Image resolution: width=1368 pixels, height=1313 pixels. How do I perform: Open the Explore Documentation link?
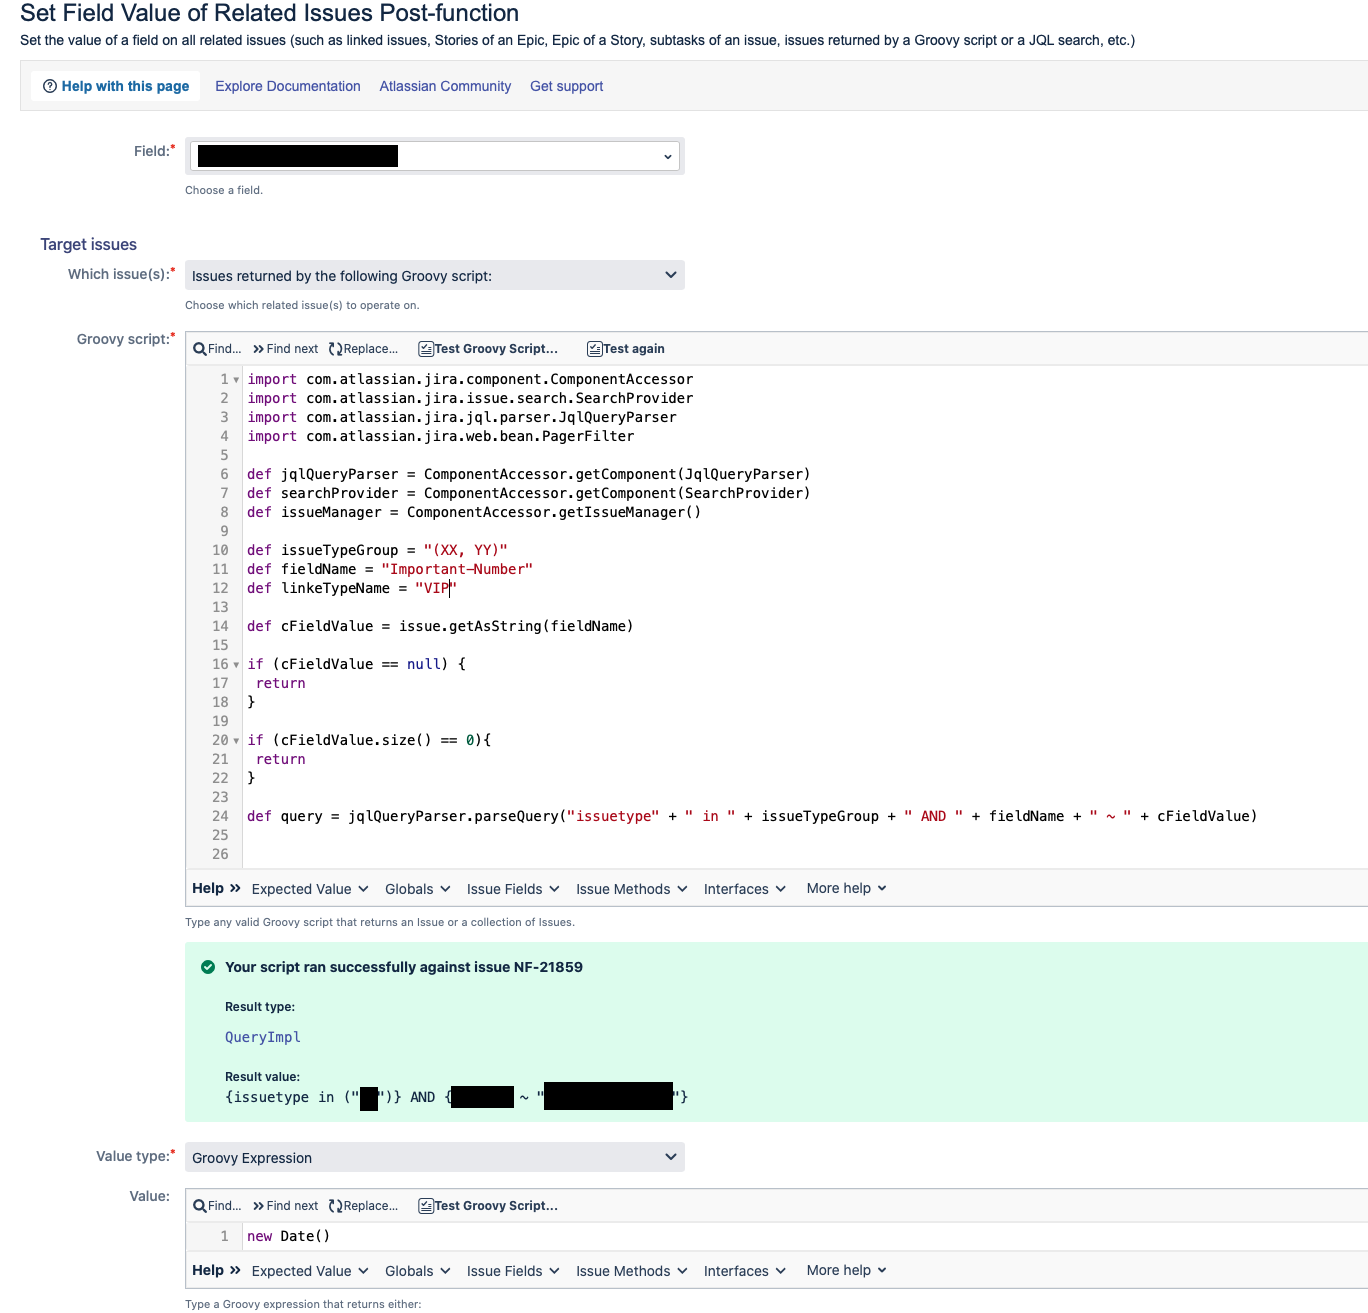(x=287, y=86)
